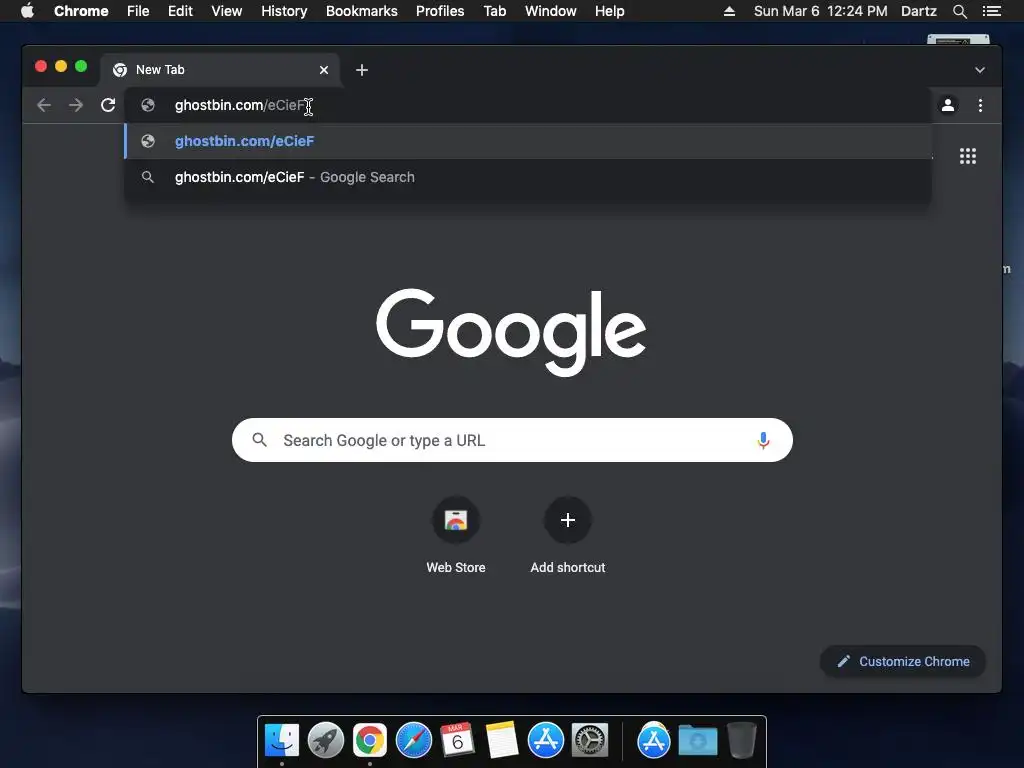
Task: Go back using the back arrow
Action: pos(44,105)
